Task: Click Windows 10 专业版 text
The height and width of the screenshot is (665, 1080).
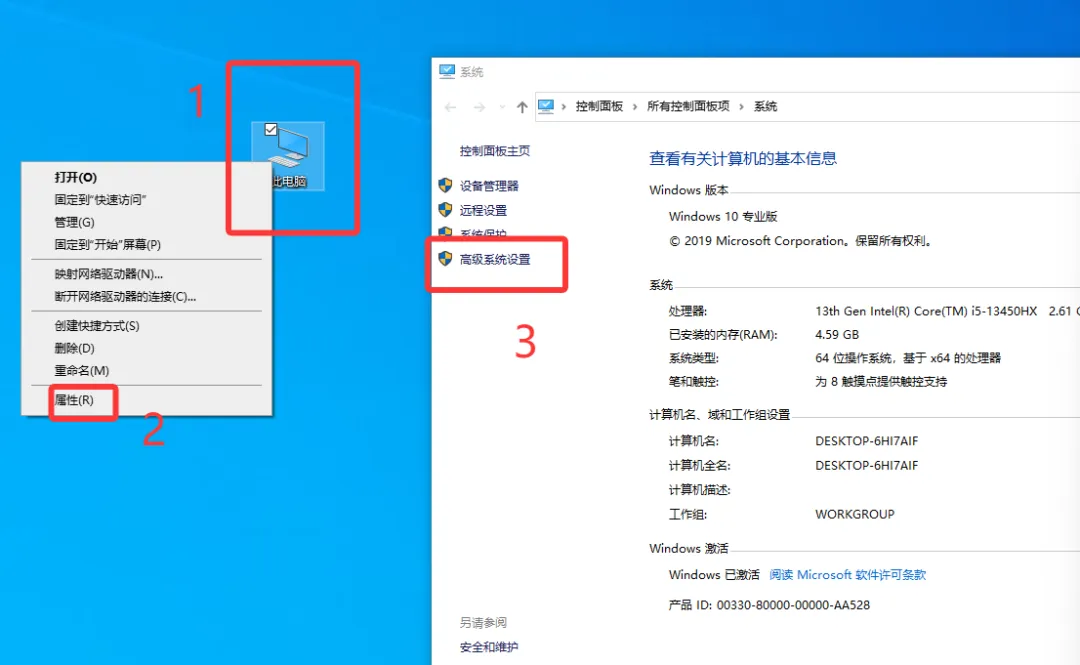Action: coord(723,216)
